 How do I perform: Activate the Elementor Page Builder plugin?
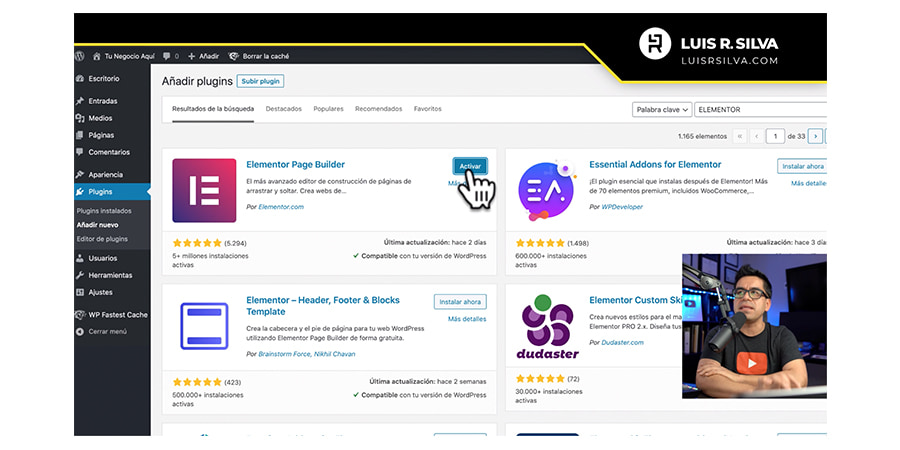pos(470,166)
